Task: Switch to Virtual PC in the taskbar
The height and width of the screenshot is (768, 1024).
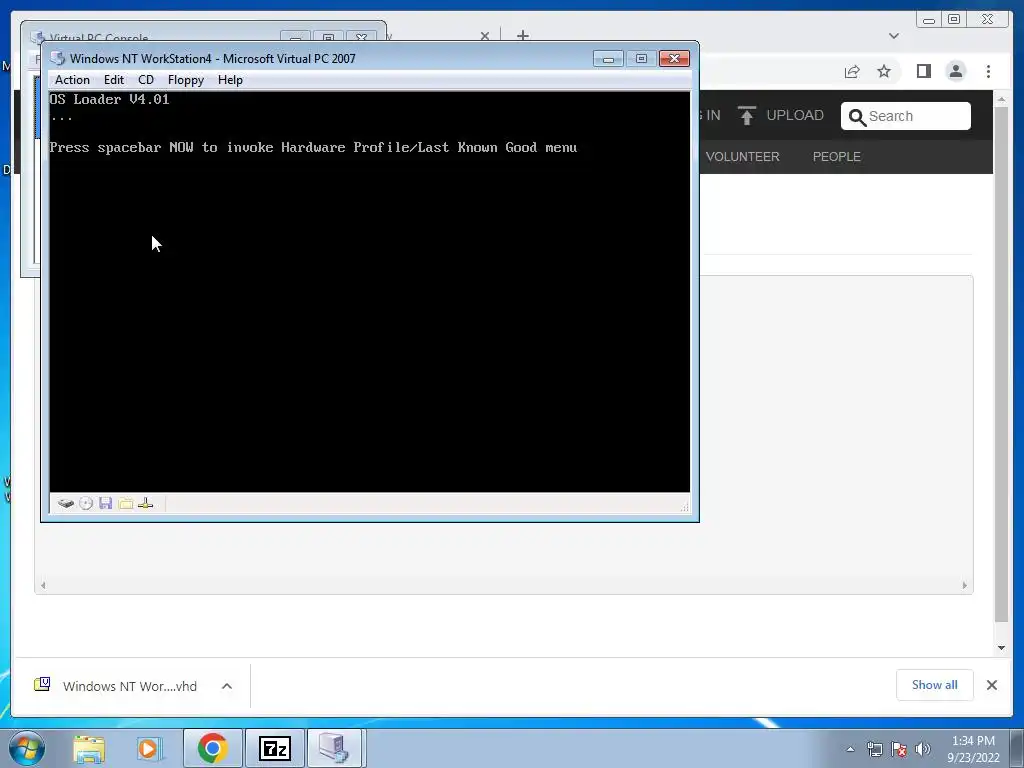Action: coord(334,748)
